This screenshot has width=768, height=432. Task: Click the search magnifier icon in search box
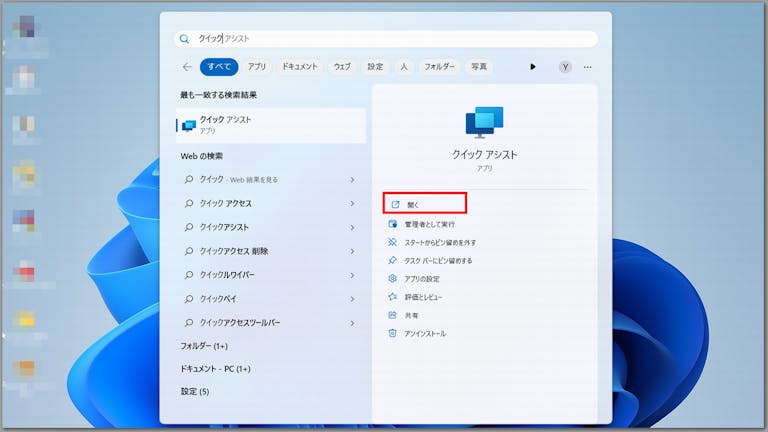(184, 39)
